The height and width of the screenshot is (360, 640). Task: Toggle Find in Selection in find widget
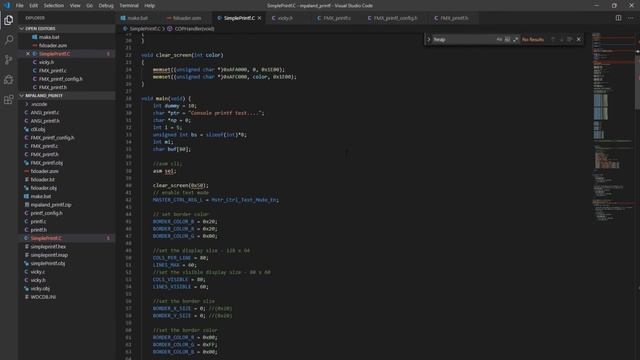[569, 40]
